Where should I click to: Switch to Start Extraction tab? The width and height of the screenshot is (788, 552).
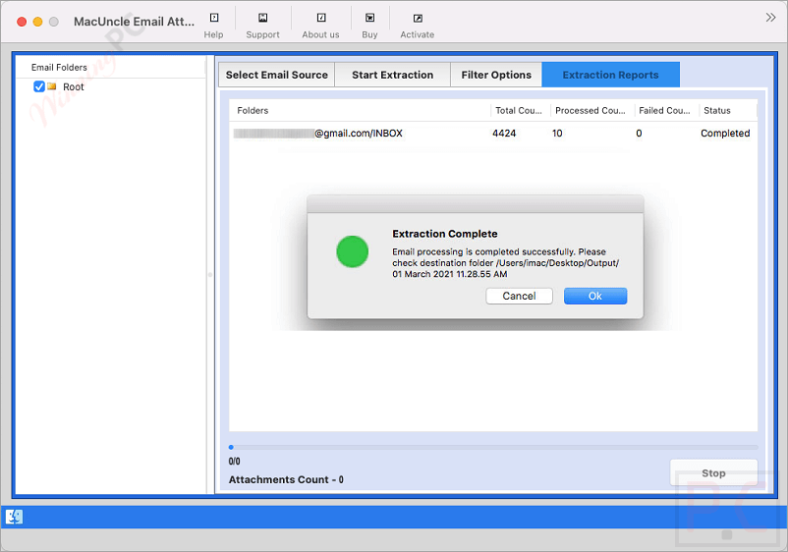click(x=392, y=75)
